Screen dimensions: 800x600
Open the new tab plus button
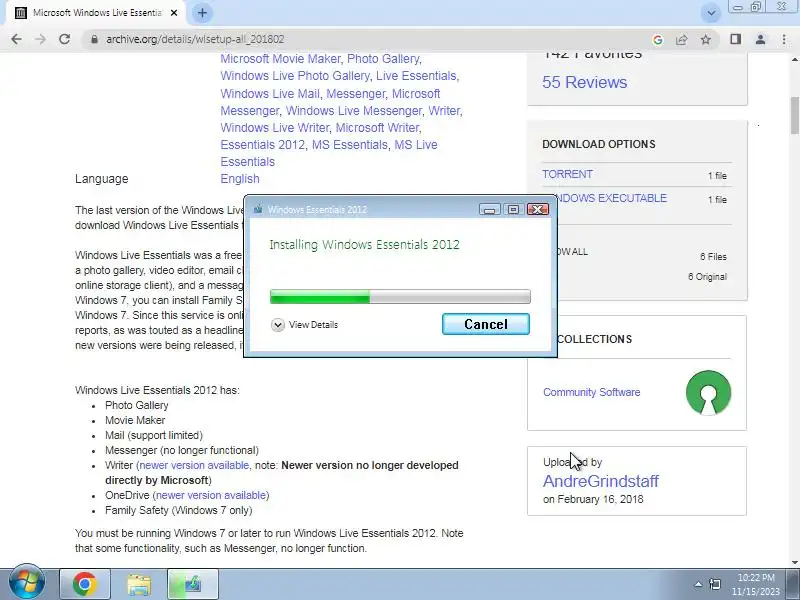[x=202, y=13]
